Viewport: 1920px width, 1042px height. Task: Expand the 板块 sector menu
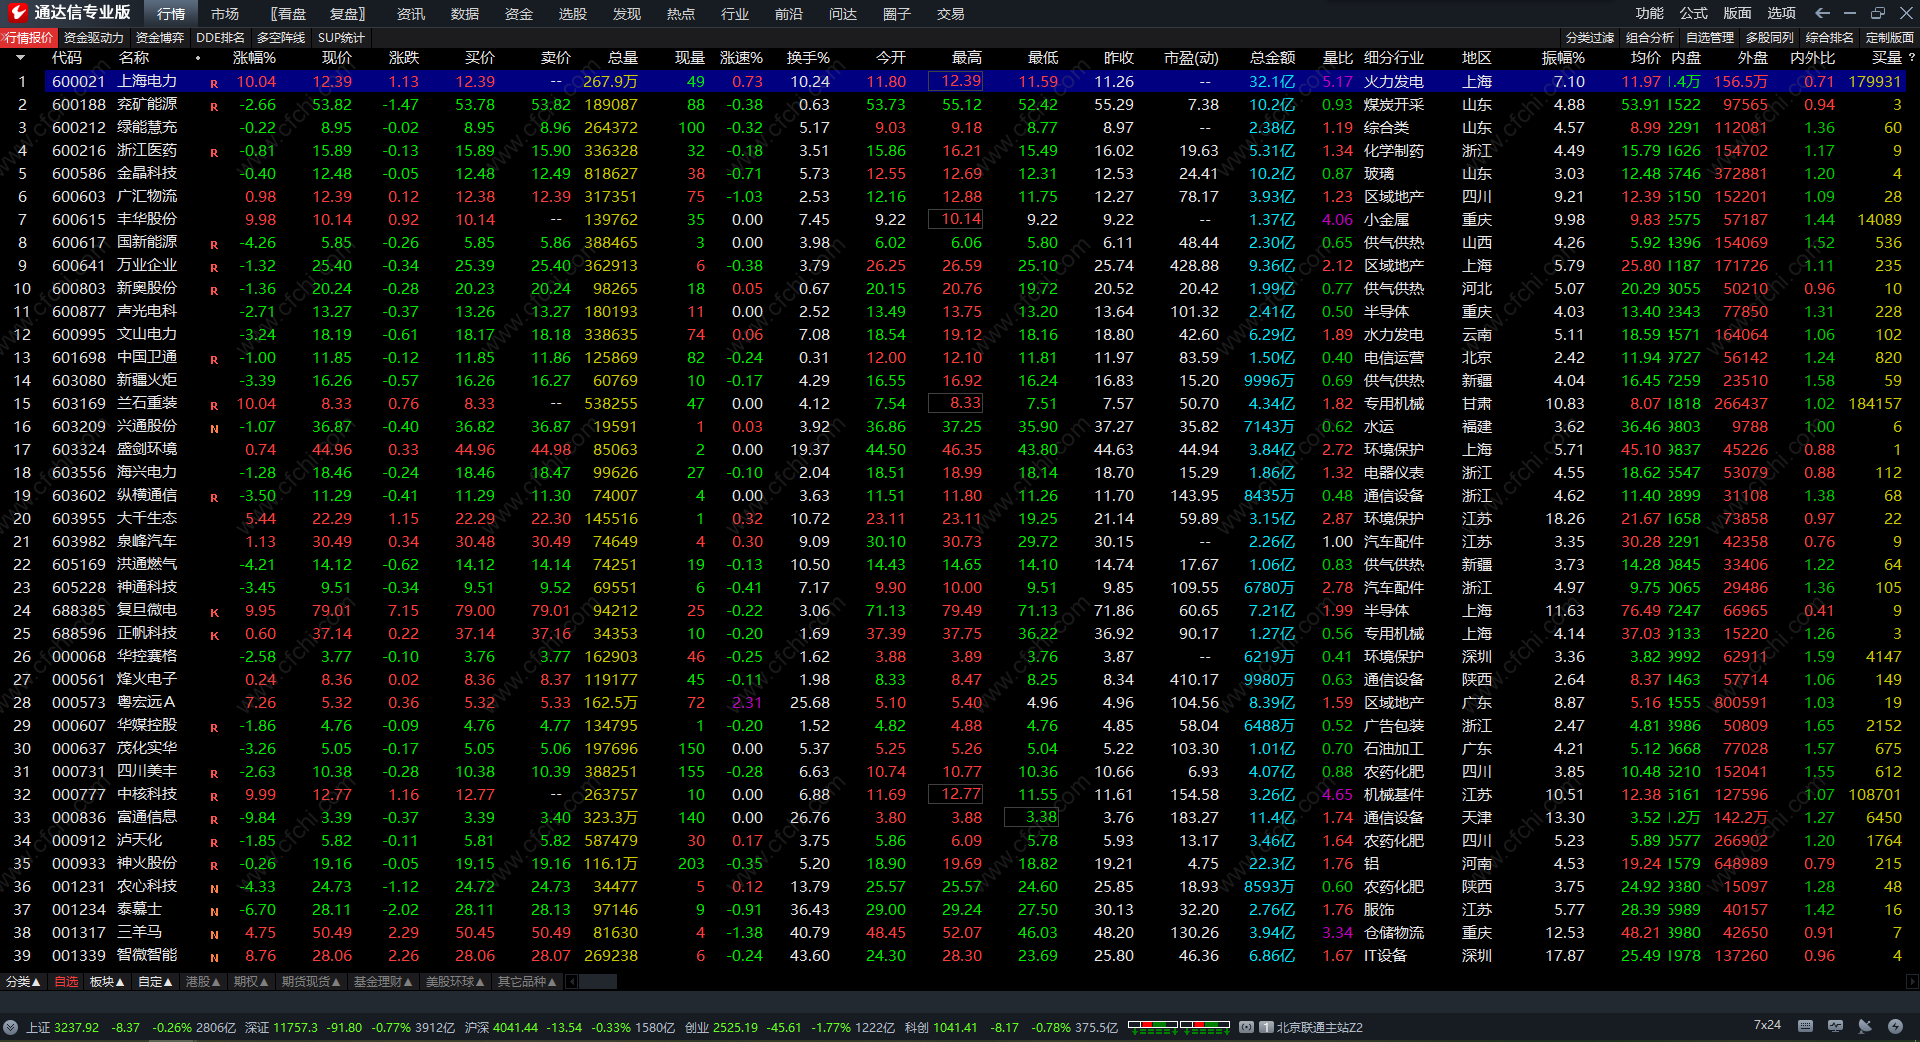point(107,982)
